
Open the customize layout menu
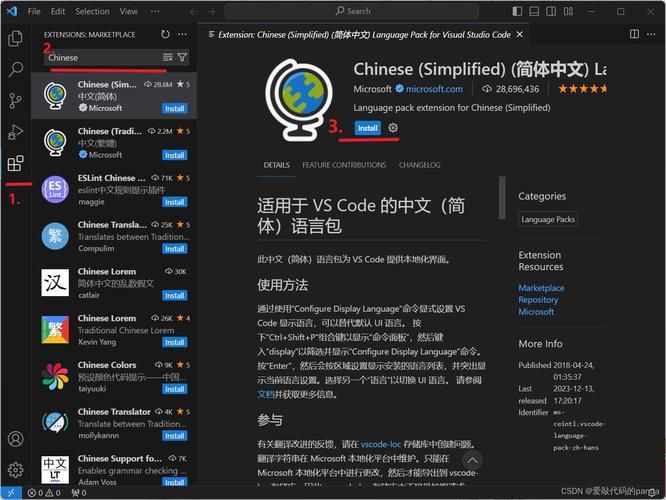(568, 11)
